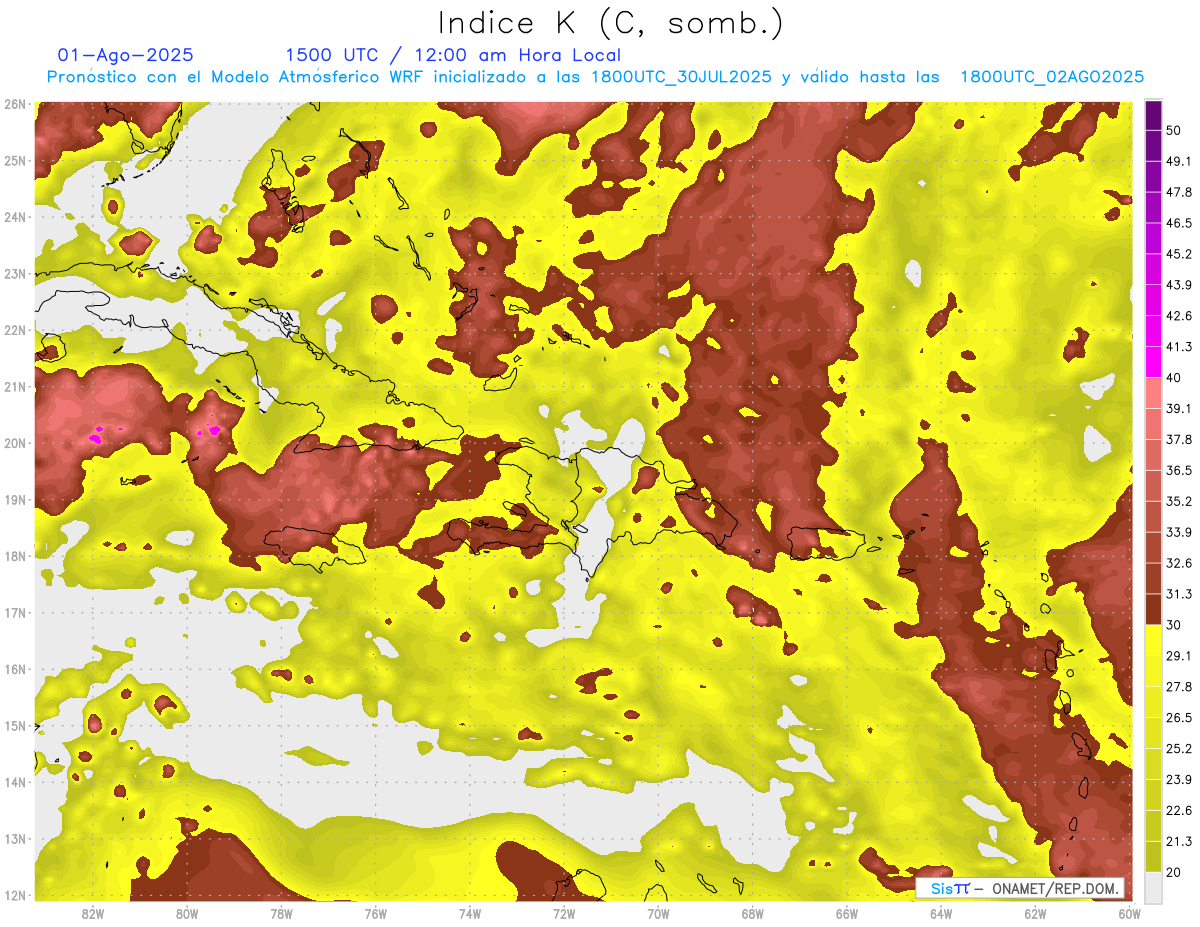Click the color scale value "41.3"

coord(1178,347)
